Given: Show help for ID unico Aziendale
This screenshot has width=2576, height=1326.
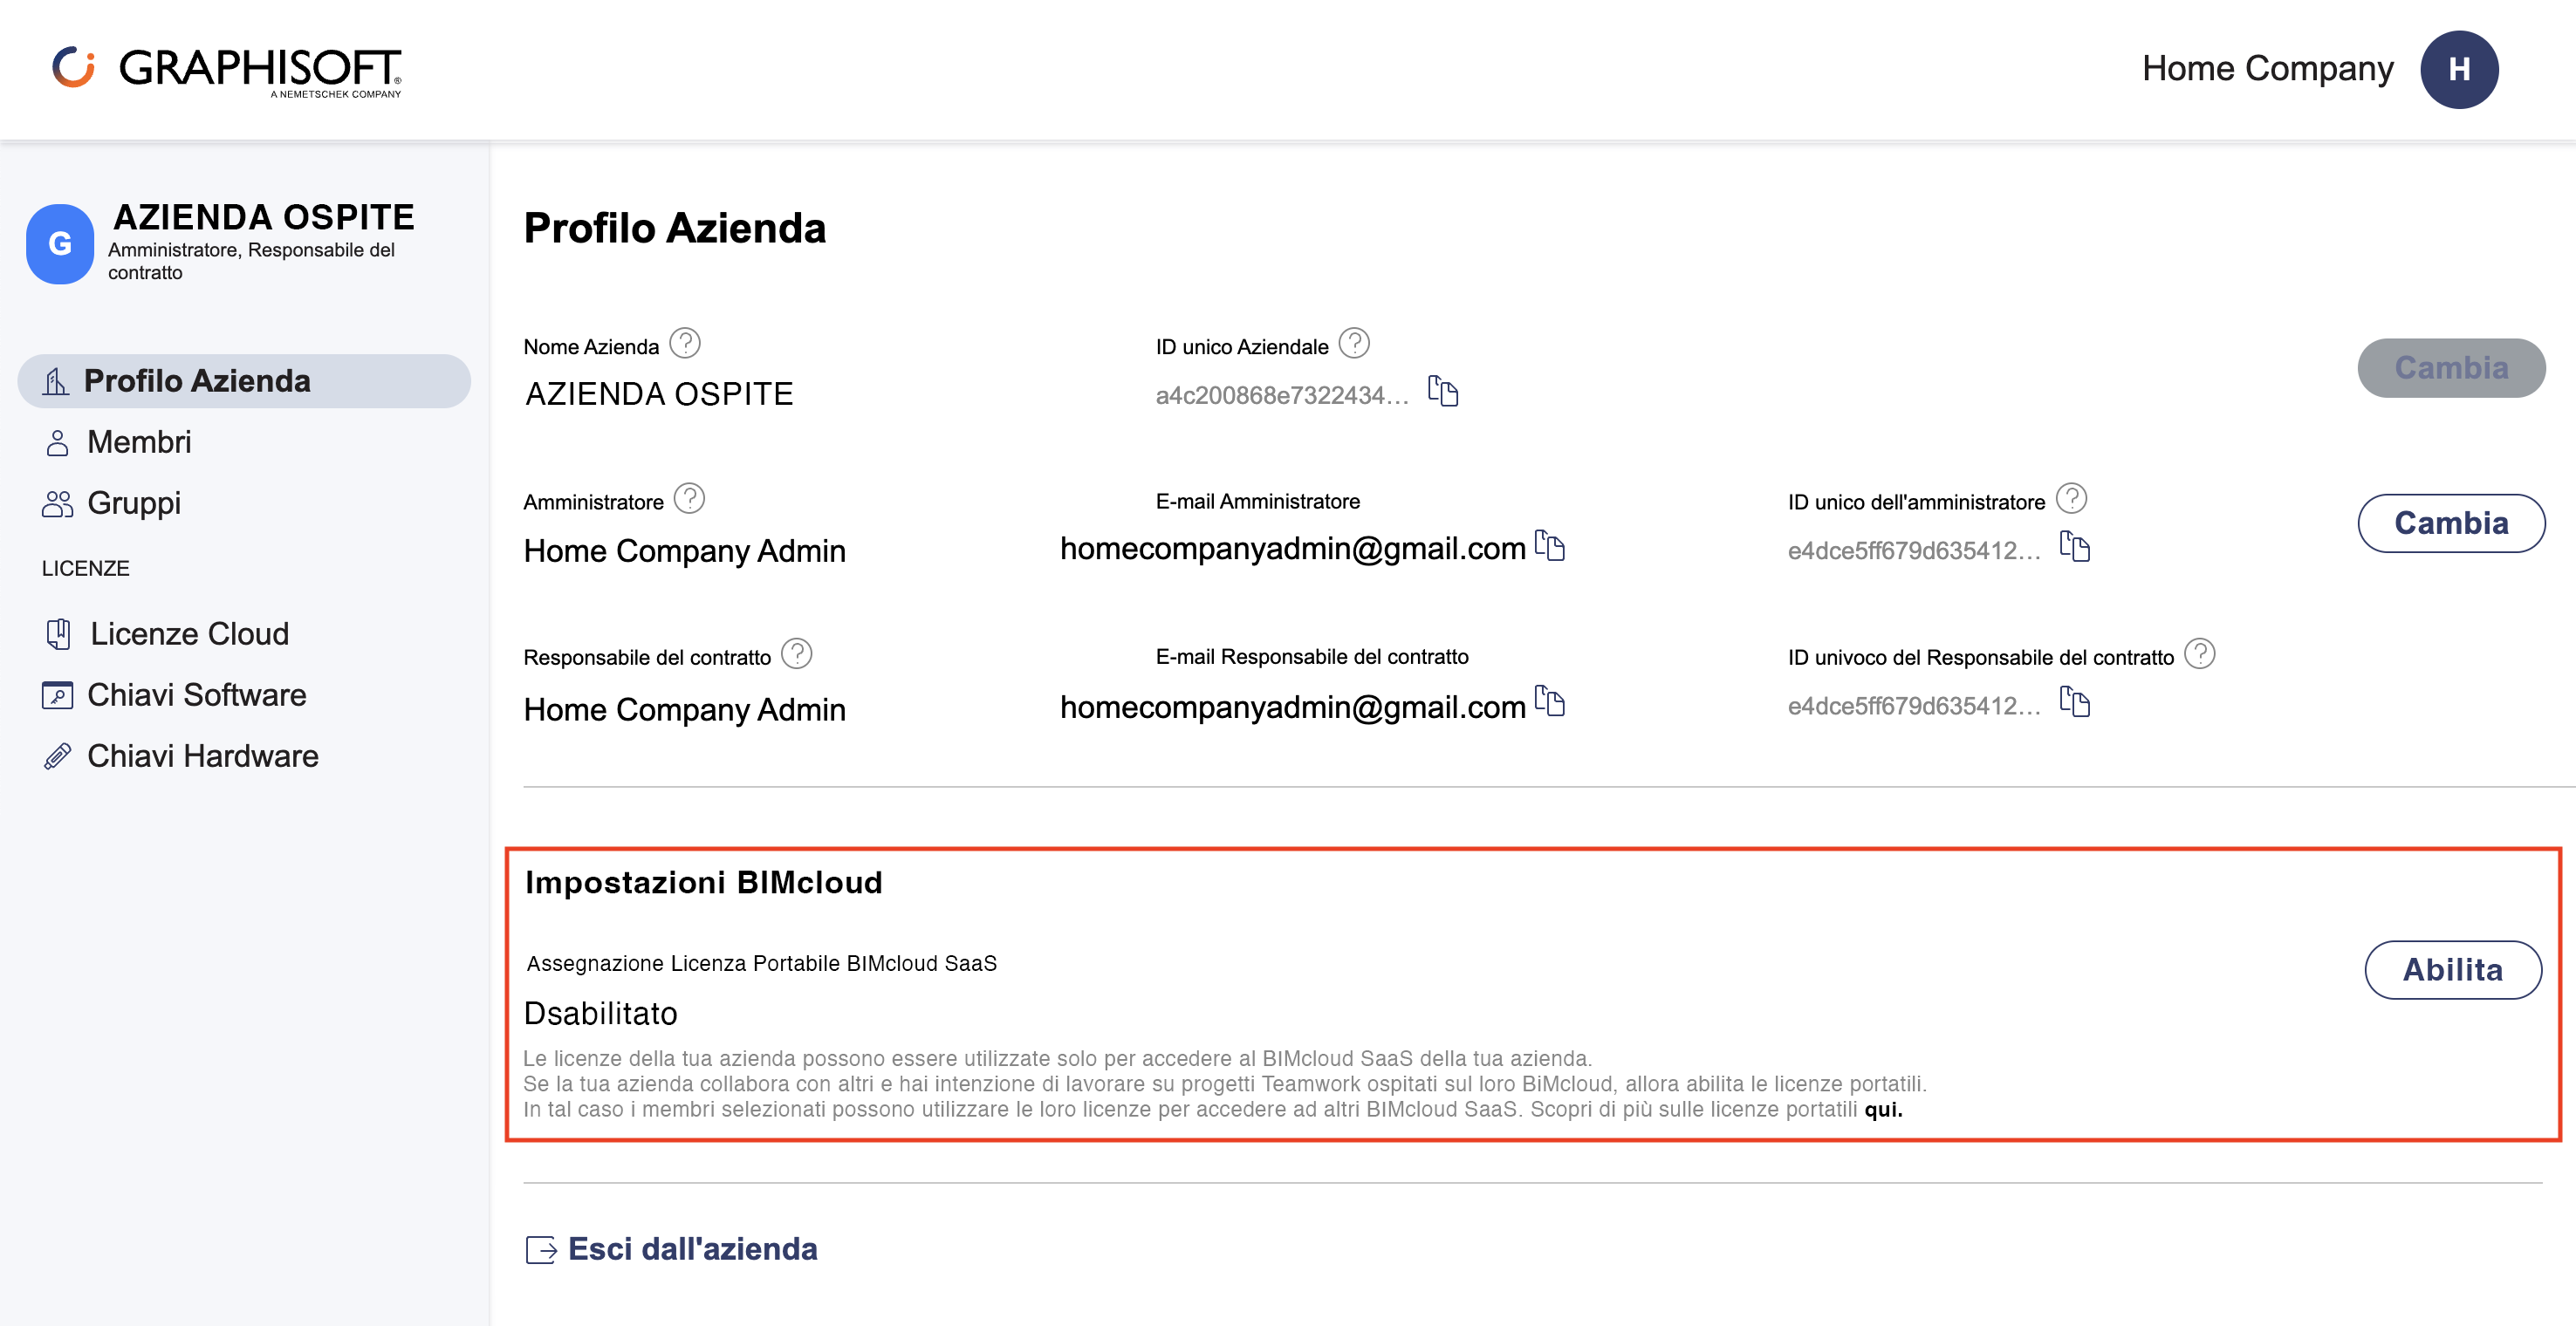Looking at the screenshot, I should 1353,344.
